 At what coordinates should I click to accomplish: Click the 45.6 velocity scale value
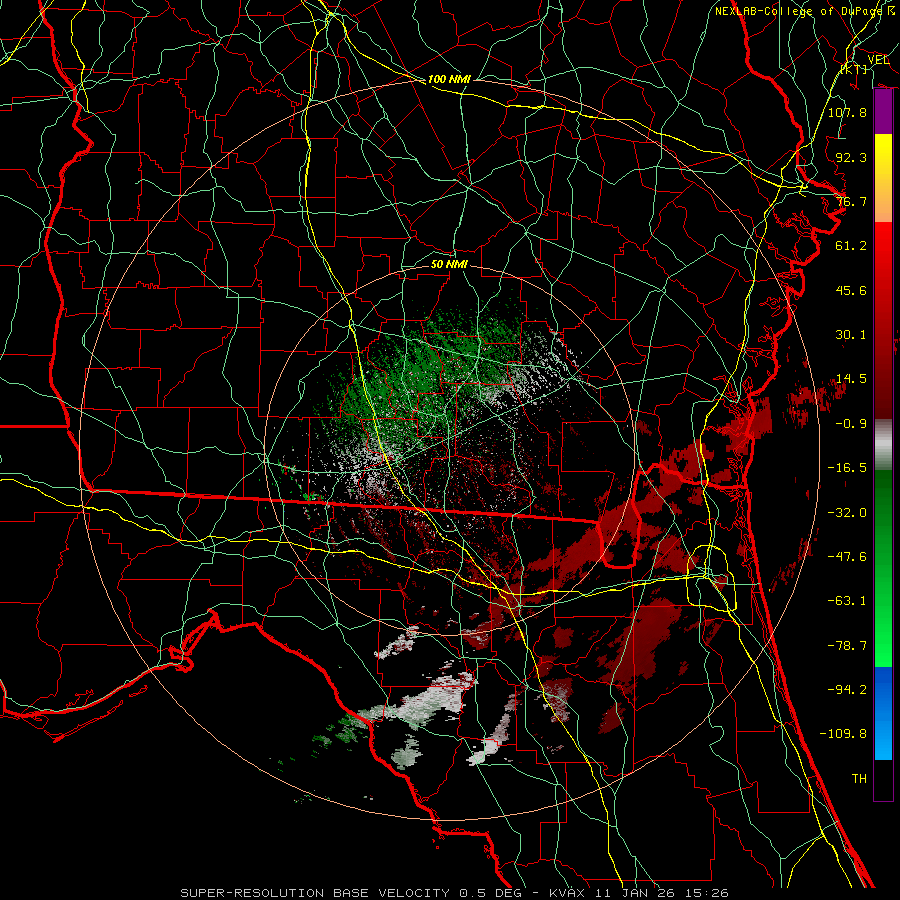point(851,290)
